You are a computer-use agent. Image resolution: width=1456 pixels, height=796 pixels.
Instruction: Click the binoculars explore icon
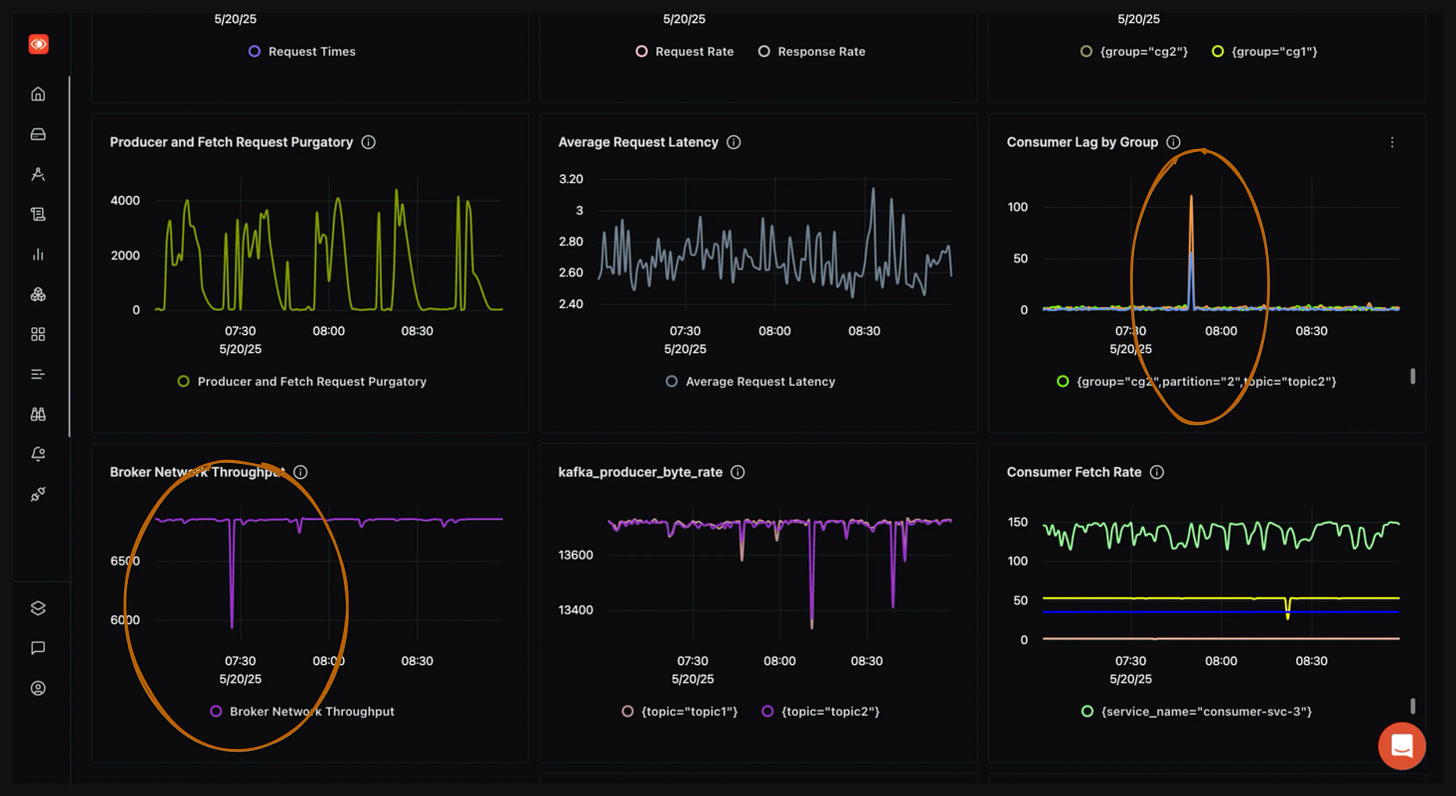(38, 413)
